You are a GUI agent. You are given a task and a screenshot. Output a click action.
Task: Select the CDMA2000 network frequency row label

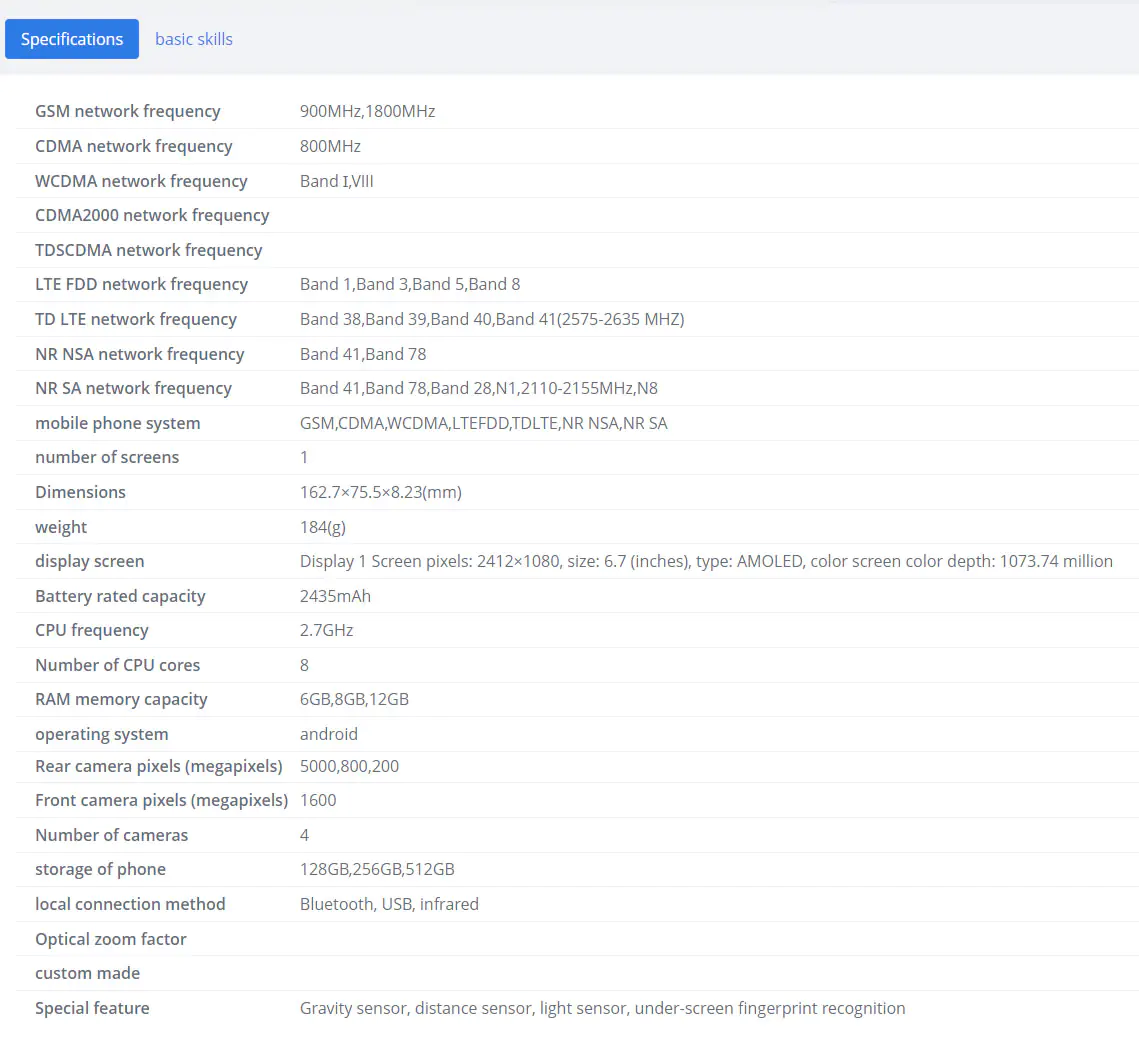pyautogui.click(x=153, y=215)
